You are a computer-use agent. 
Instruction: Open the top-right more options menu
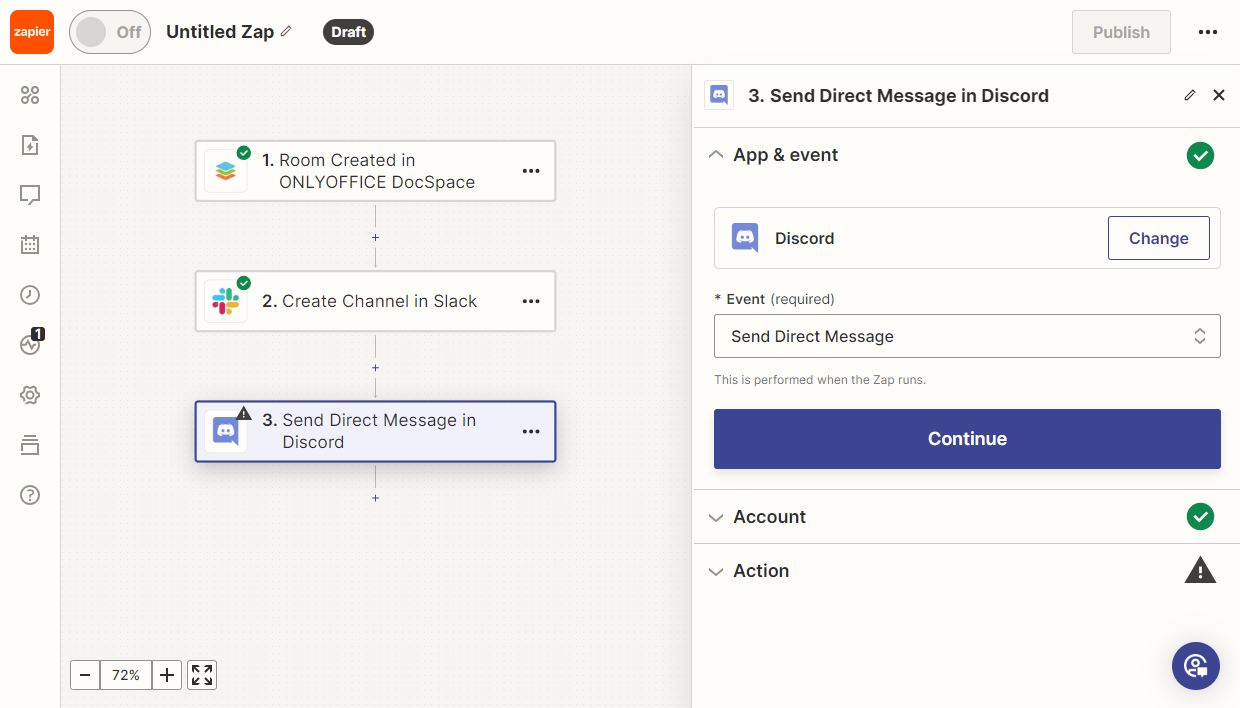(1207, 32)
